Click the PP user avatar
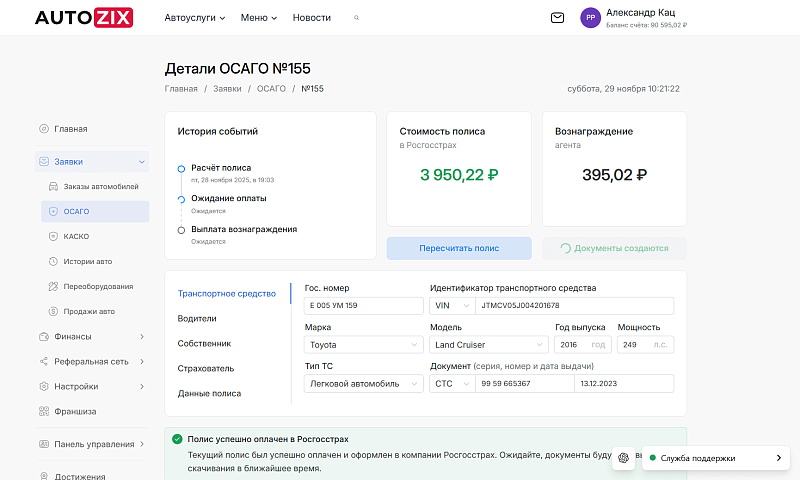The height and width of the screenshot is (480, 800). tap(590, 18)
